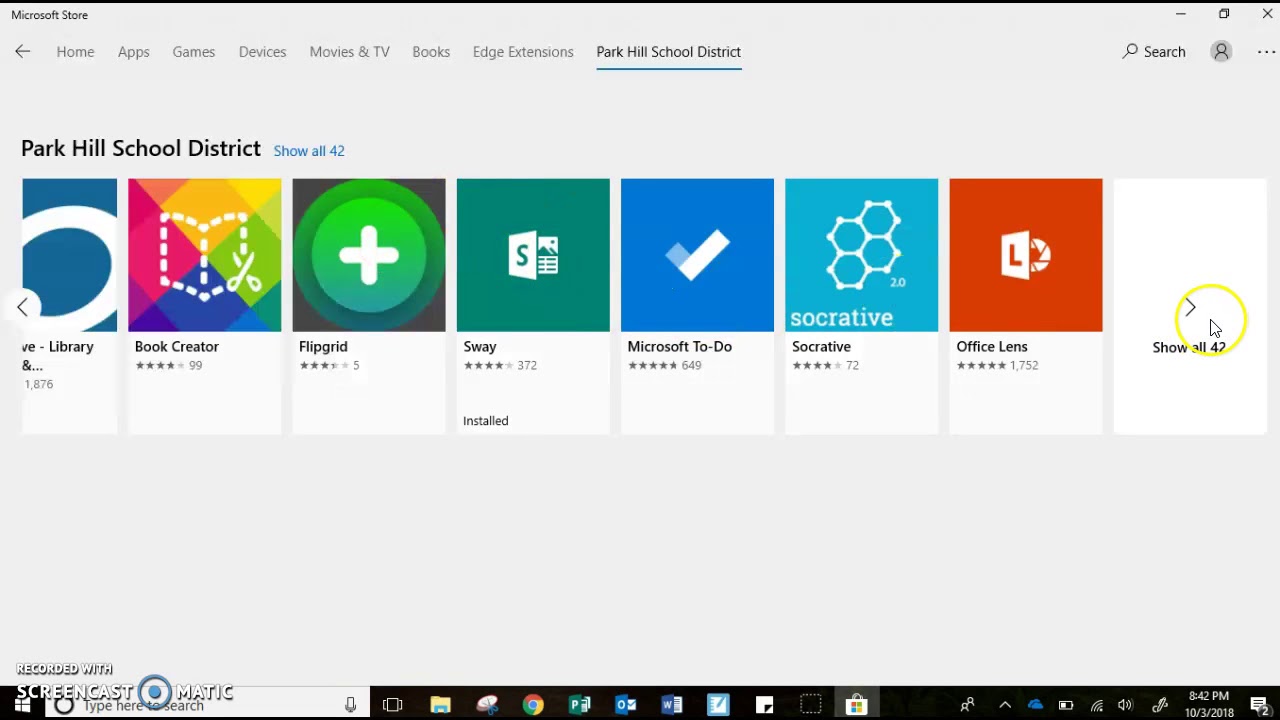Screen dimensions: 1280x720
Task: Open the Socrative app tile
Action: pos(861,306)
